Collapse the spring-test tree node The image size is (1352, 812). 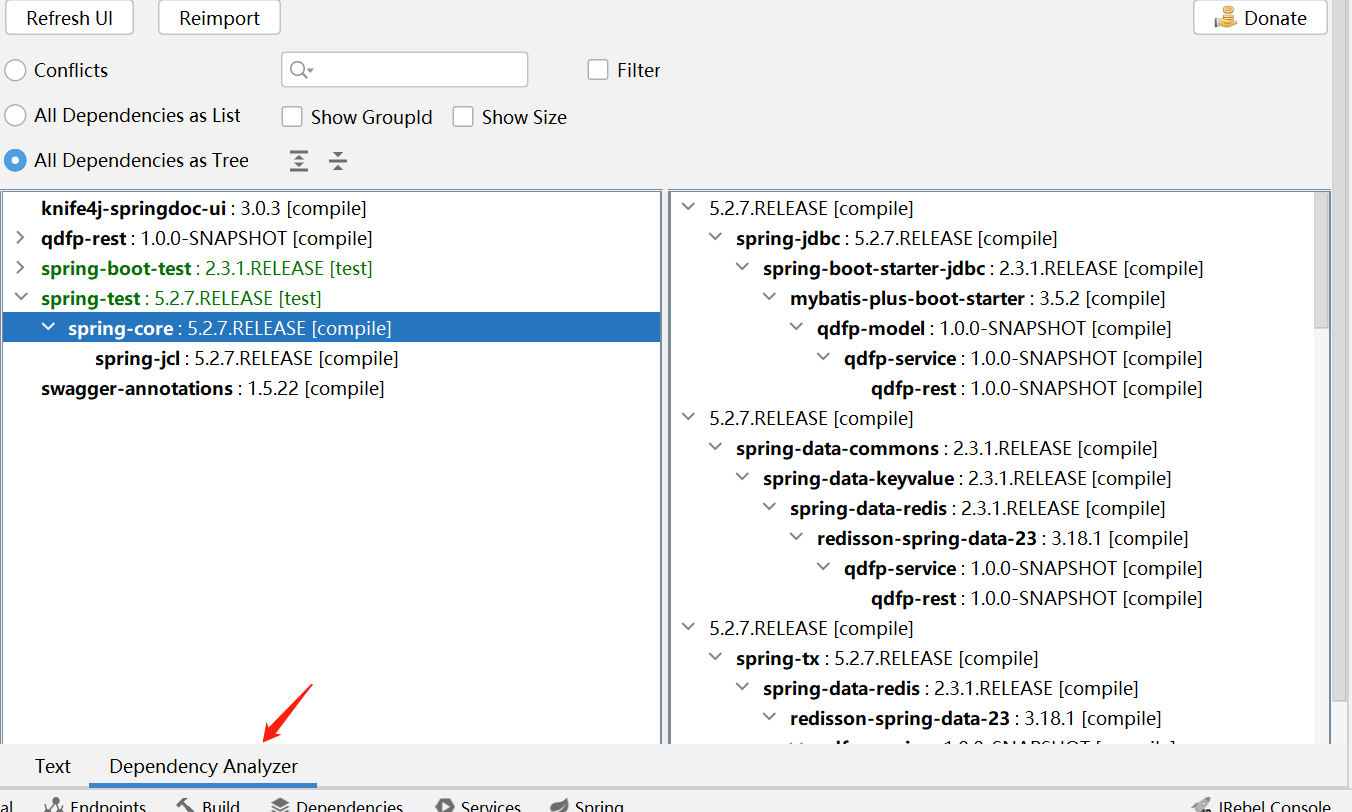(21, 298)
